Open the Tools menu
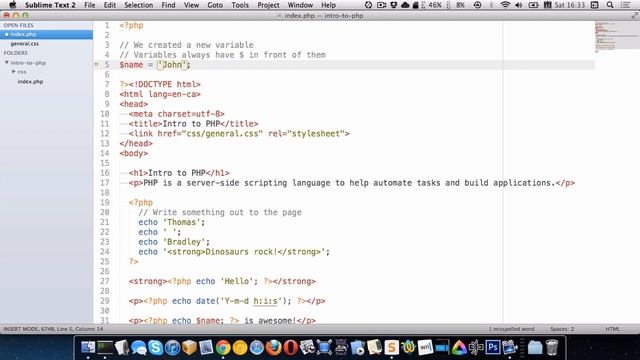 [240, 5]
